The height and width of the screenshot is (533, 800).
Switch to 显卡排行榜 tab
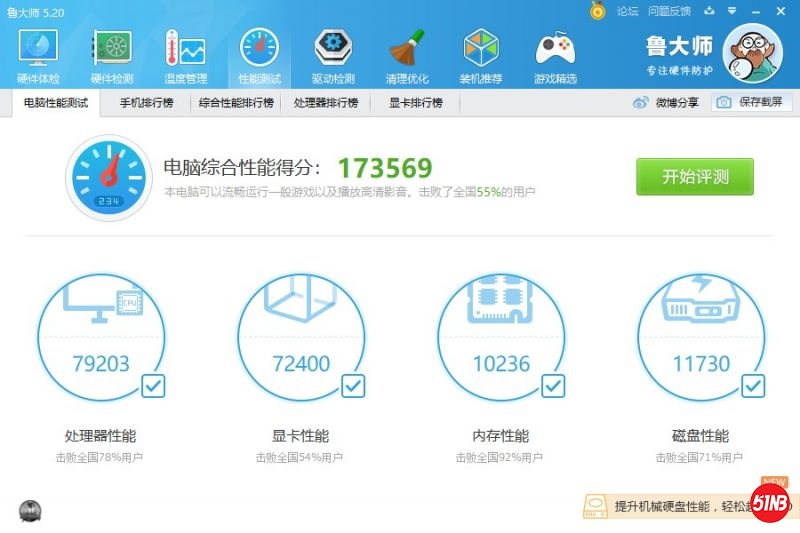415,103
